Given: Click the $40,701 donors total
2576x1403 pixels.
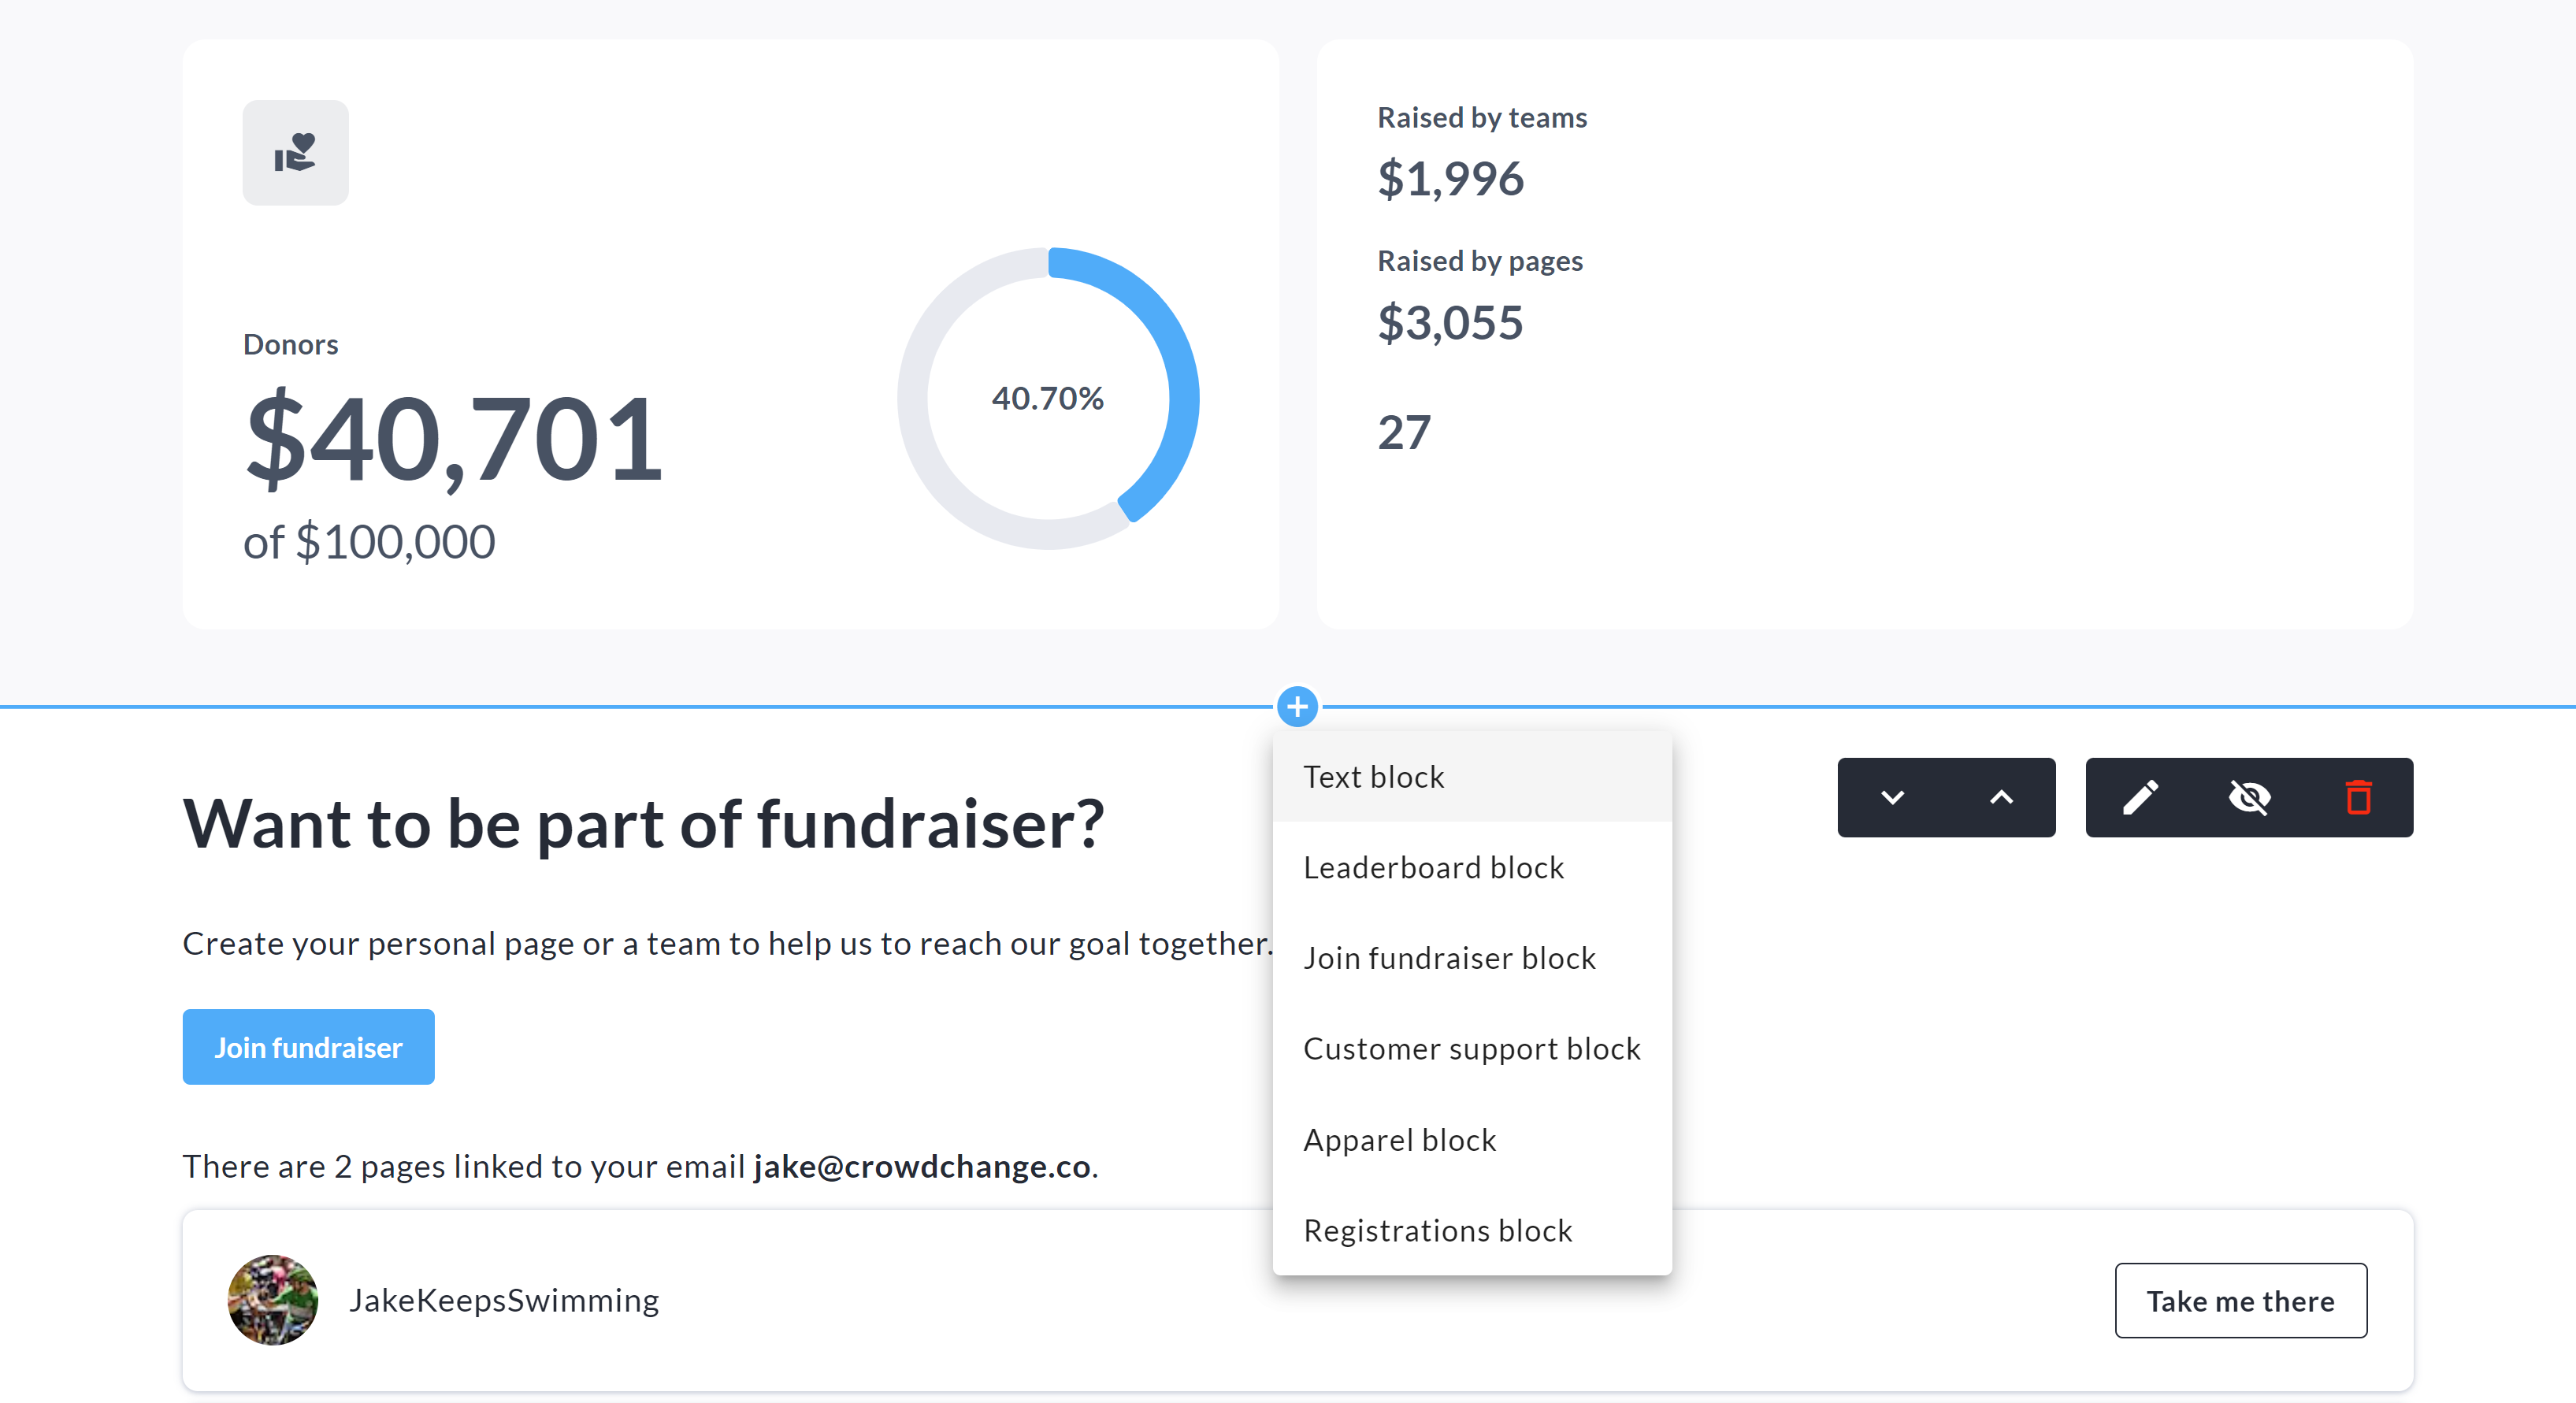Looking at the screenshot, I should 454,438.
